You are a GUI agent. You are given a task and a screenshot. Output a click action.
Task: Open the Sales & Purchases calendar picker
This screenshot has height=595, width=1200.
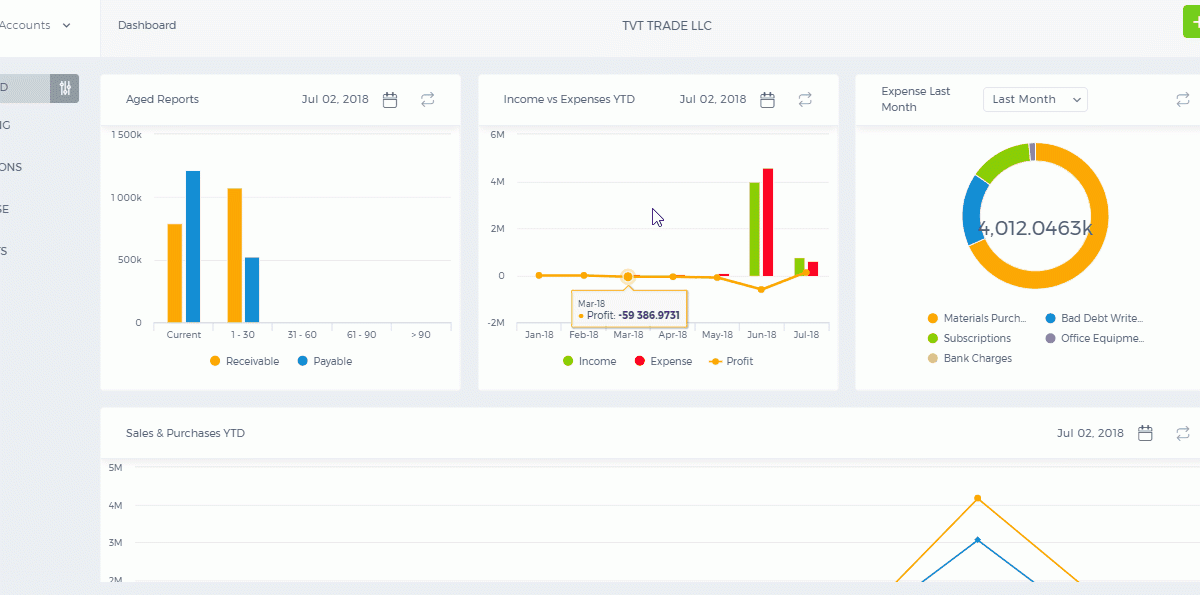point(1146,433)
